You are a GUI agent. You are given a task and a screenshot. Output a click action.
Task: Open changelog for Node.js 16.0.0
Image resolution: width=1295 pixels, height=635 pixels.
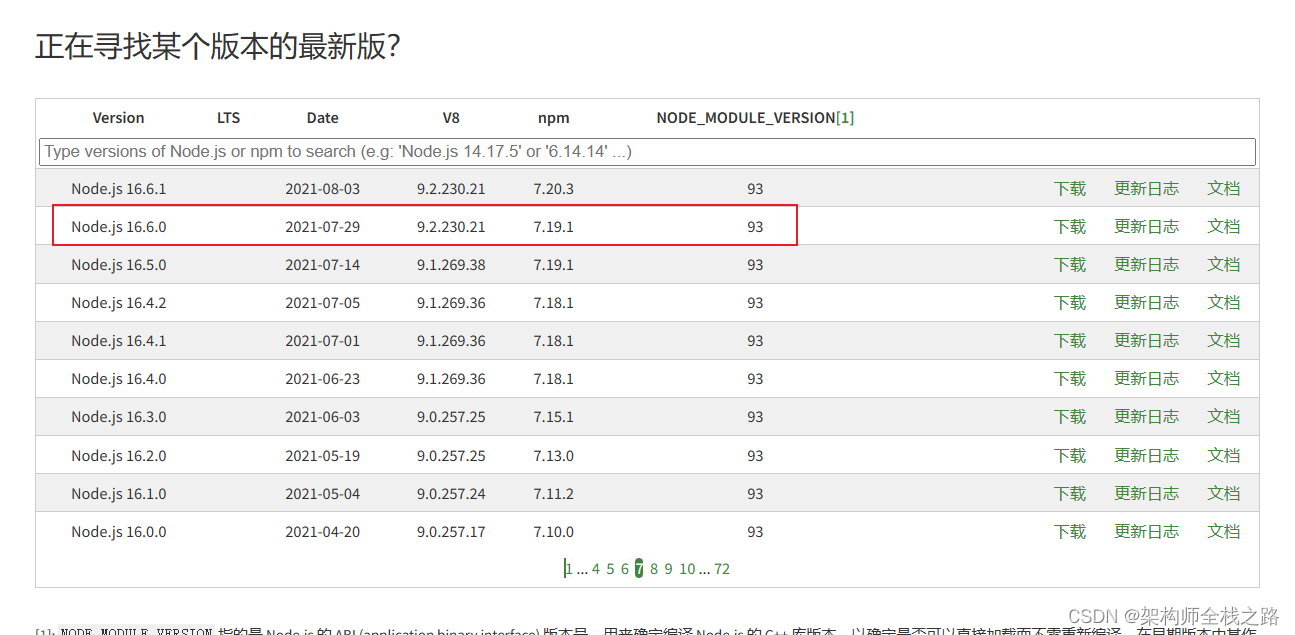pyautogui.click(x=1146, y=532)
